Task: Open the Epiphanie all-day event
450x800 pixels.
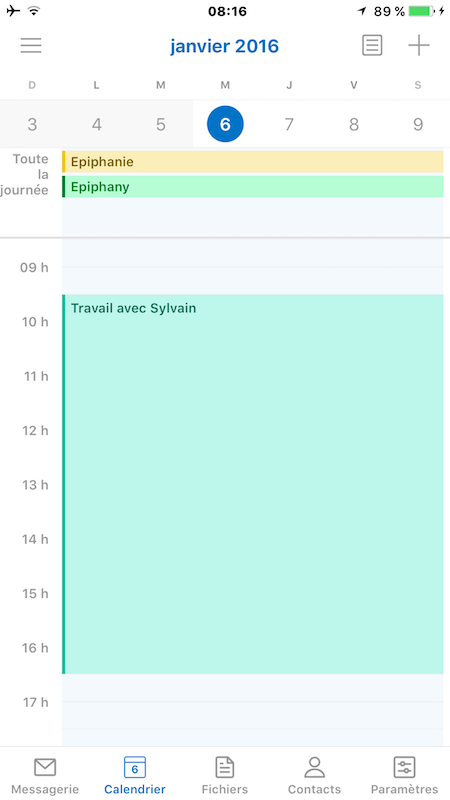Action: coord(253,162)
